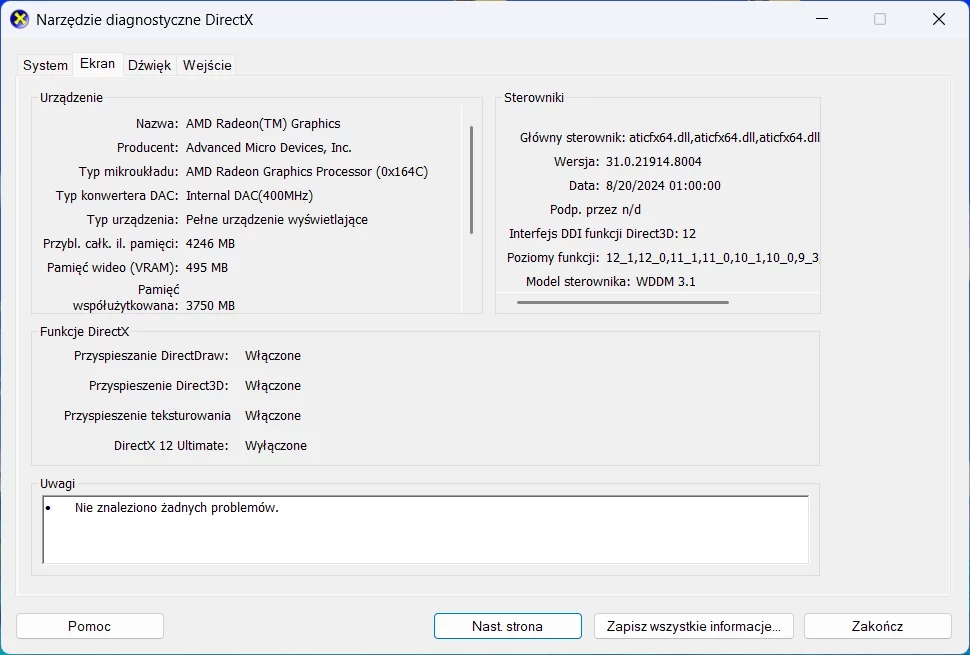Click the VRAM 495 MB value
This screenshot has height=655, width=970.
[x=207, y=268]
